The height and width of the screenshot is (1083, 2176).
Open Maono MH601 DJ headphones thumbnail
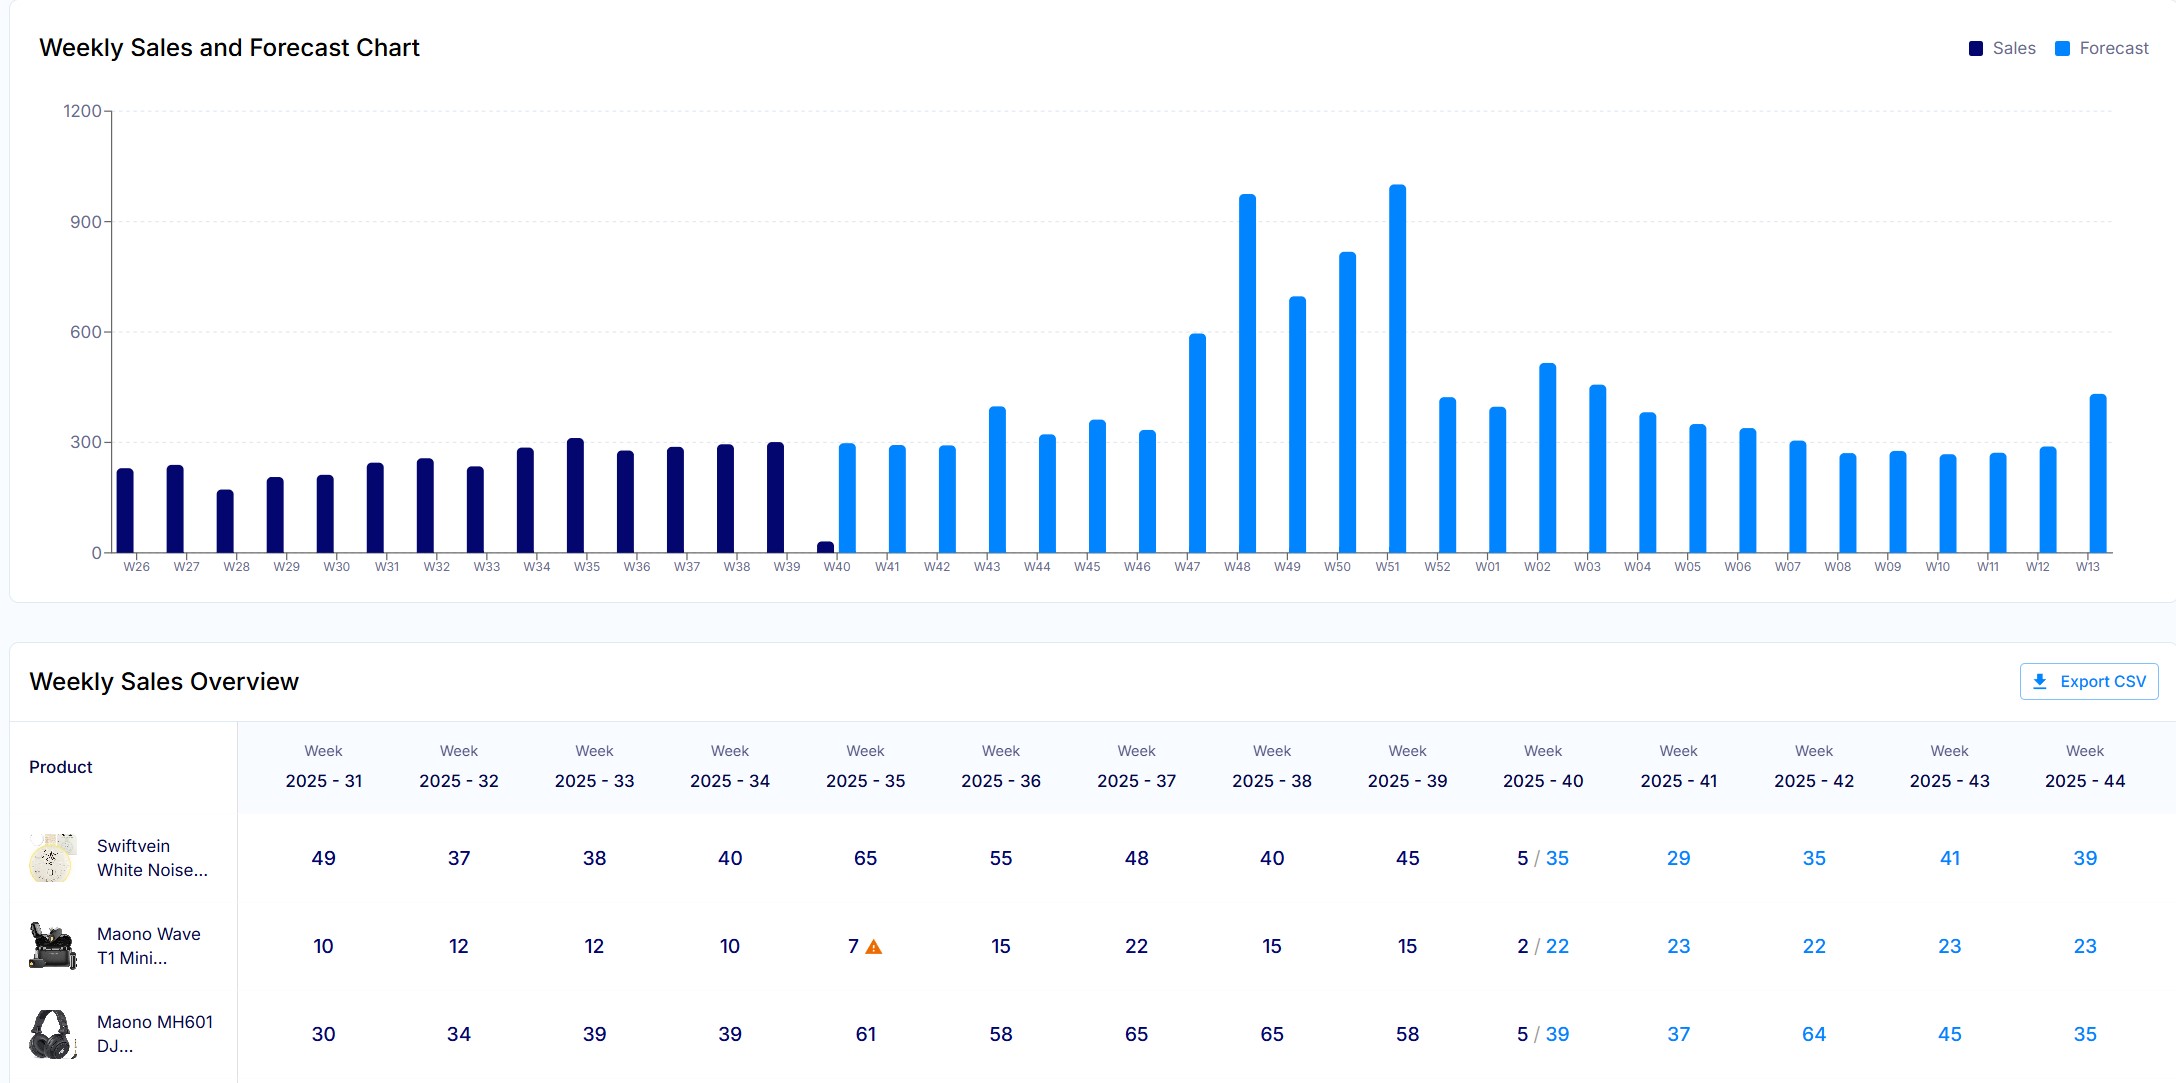pyautogui.click(x=52, y=1034)
